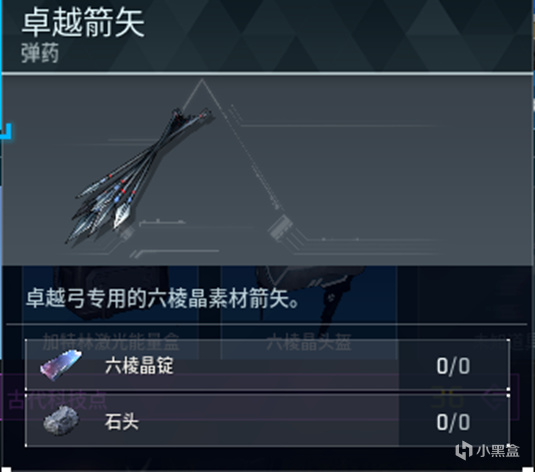Click the dimmed 36 technology points number
This screenshot has width=535, height=472.
(x=447, y=398)
